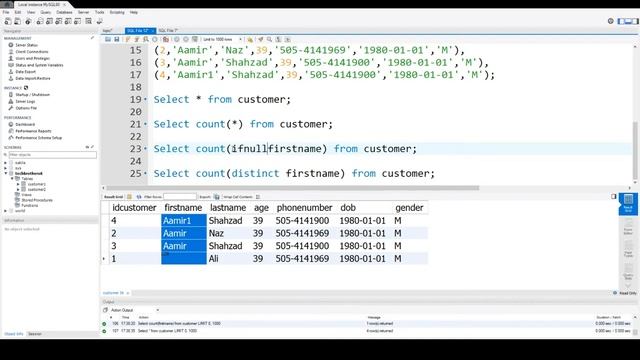Open Views folder in schema tree
640x360 pixels.
[x=27, y=195]
